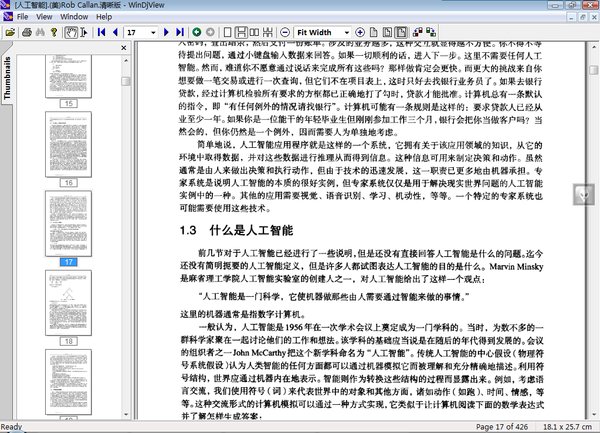Open a file with the folder icon
This screenshot has height=433, width=600.
coord(10,33)
